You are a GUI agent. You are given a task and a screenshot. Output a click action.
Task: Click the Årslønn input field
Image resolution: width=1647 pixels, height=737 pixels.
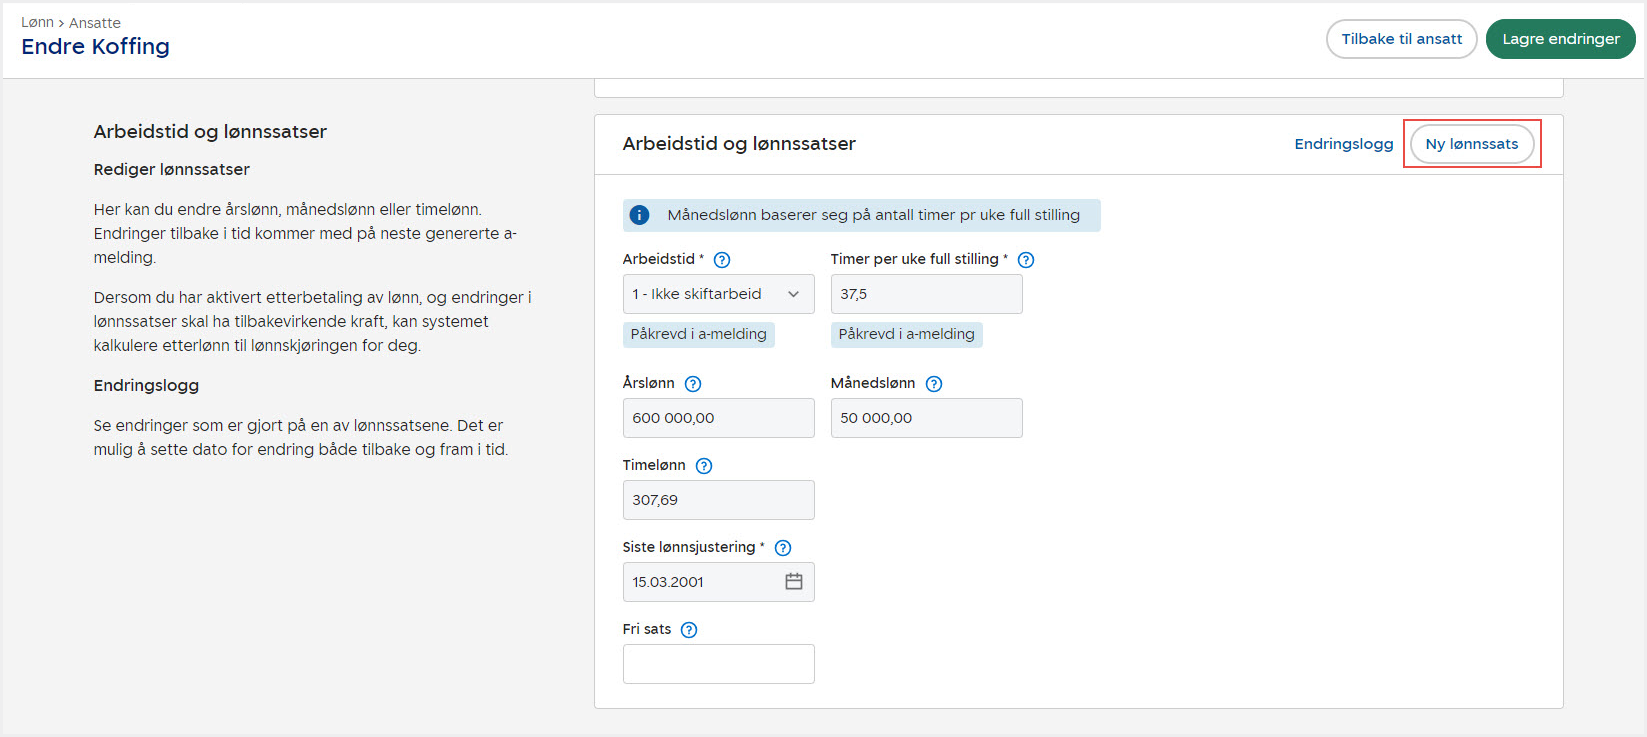tap(718, 418)
